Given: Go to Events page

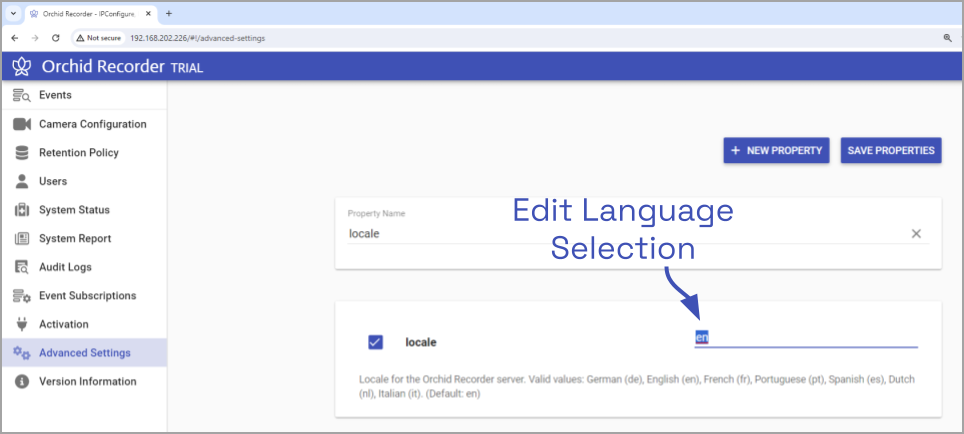Looking at the screenshot, I should tap(84, 95).
